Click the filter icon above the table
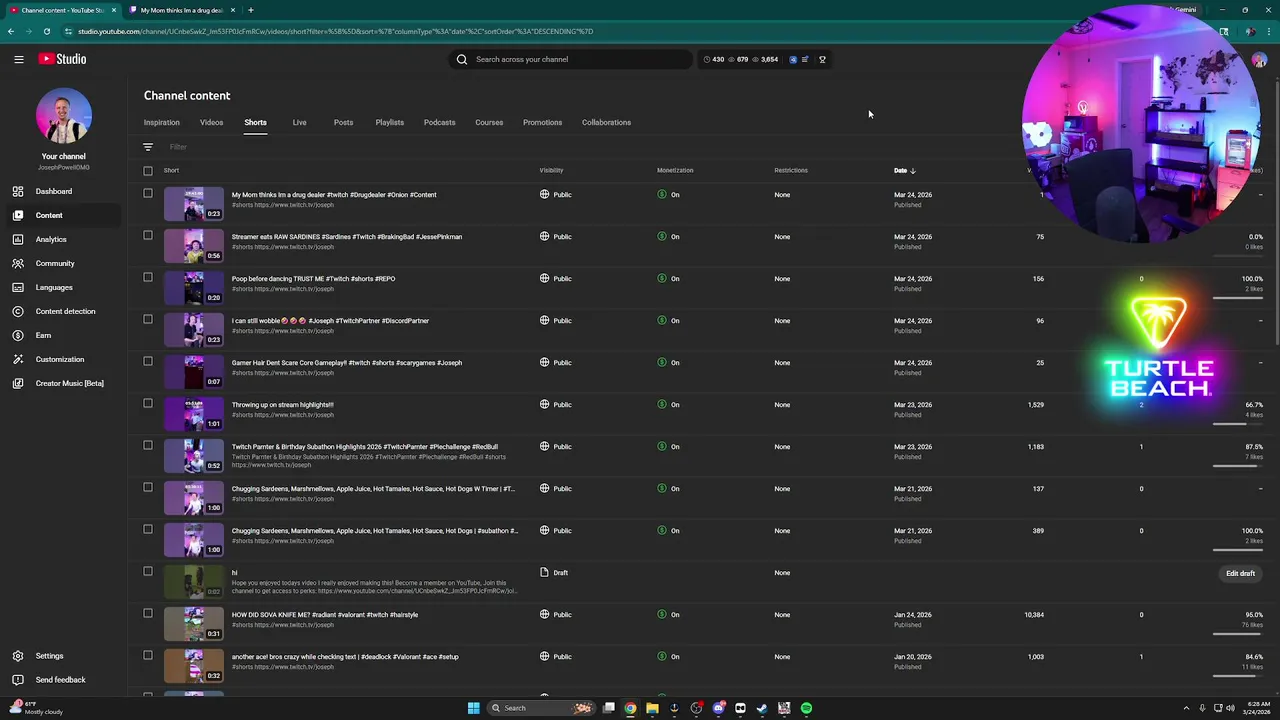 tap(148, 147)
